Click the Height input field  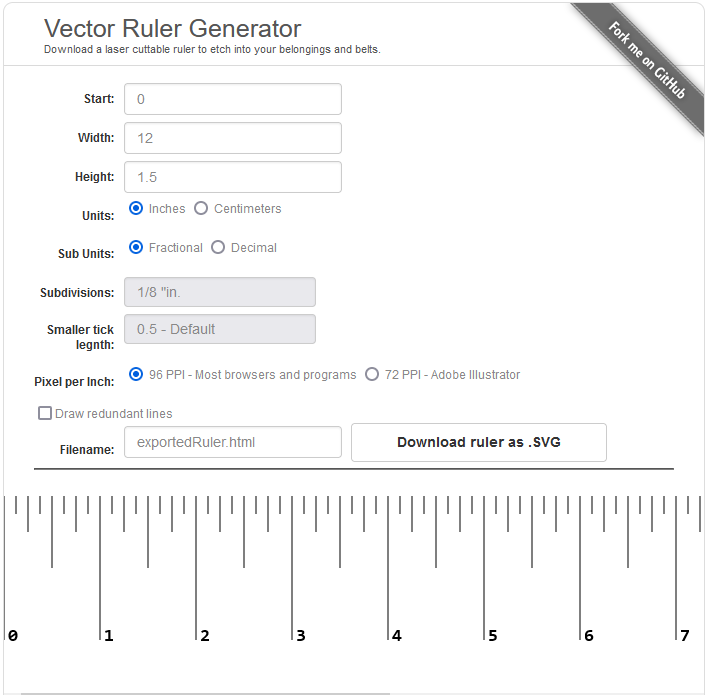point(232,177)
